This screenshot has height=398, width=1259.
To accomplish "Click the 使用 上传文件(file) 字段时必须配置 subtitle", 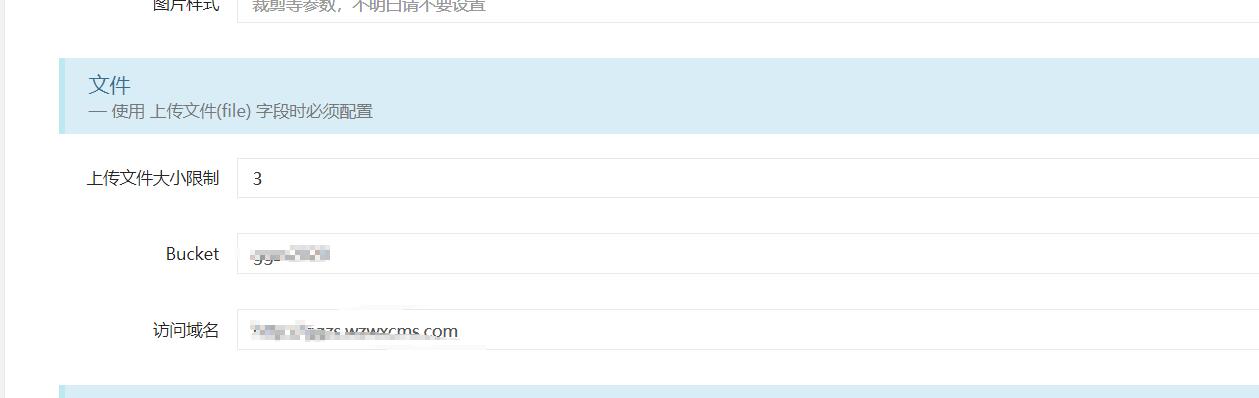I will (x=231, y=111).
